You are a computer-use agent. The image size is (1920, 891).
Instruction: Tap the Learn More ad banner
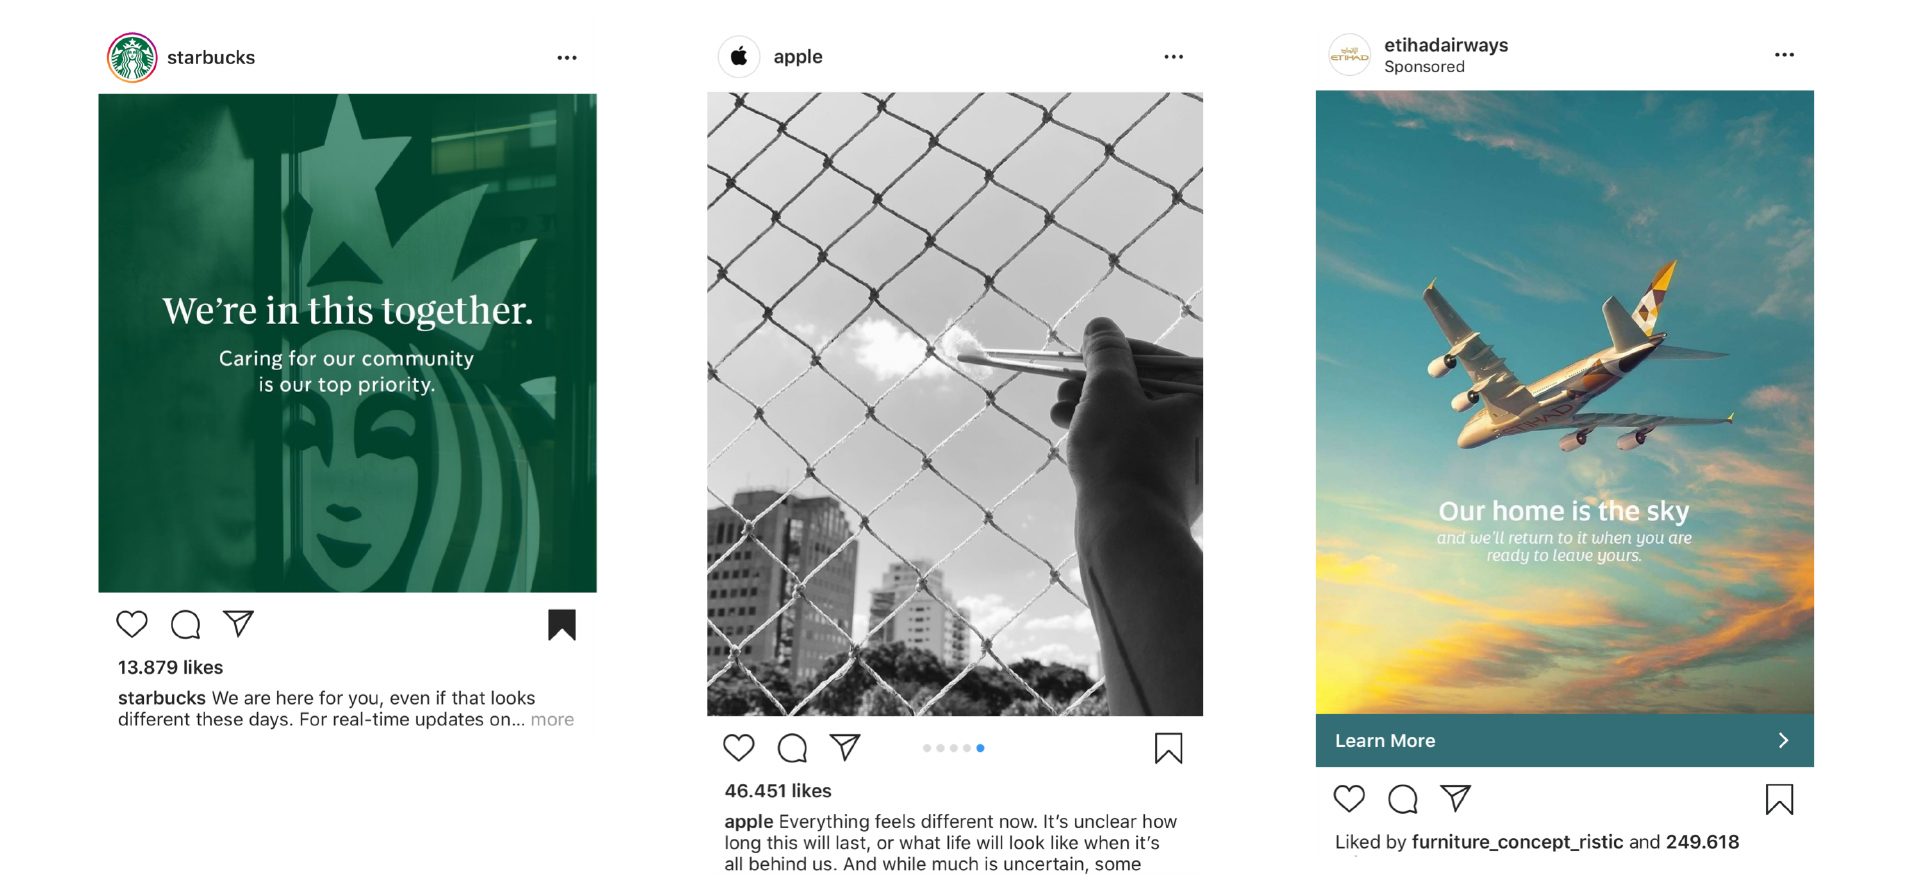(x=1564, y=740)
